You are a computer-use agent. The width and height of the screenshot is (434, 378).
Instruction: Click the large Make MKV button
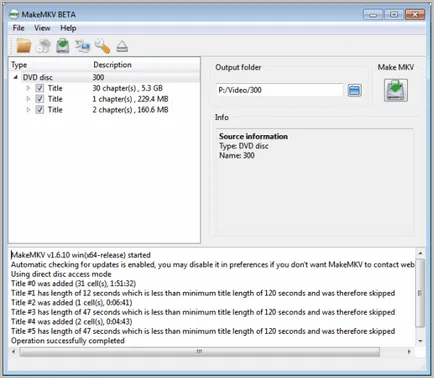click(x=396, y=90)
